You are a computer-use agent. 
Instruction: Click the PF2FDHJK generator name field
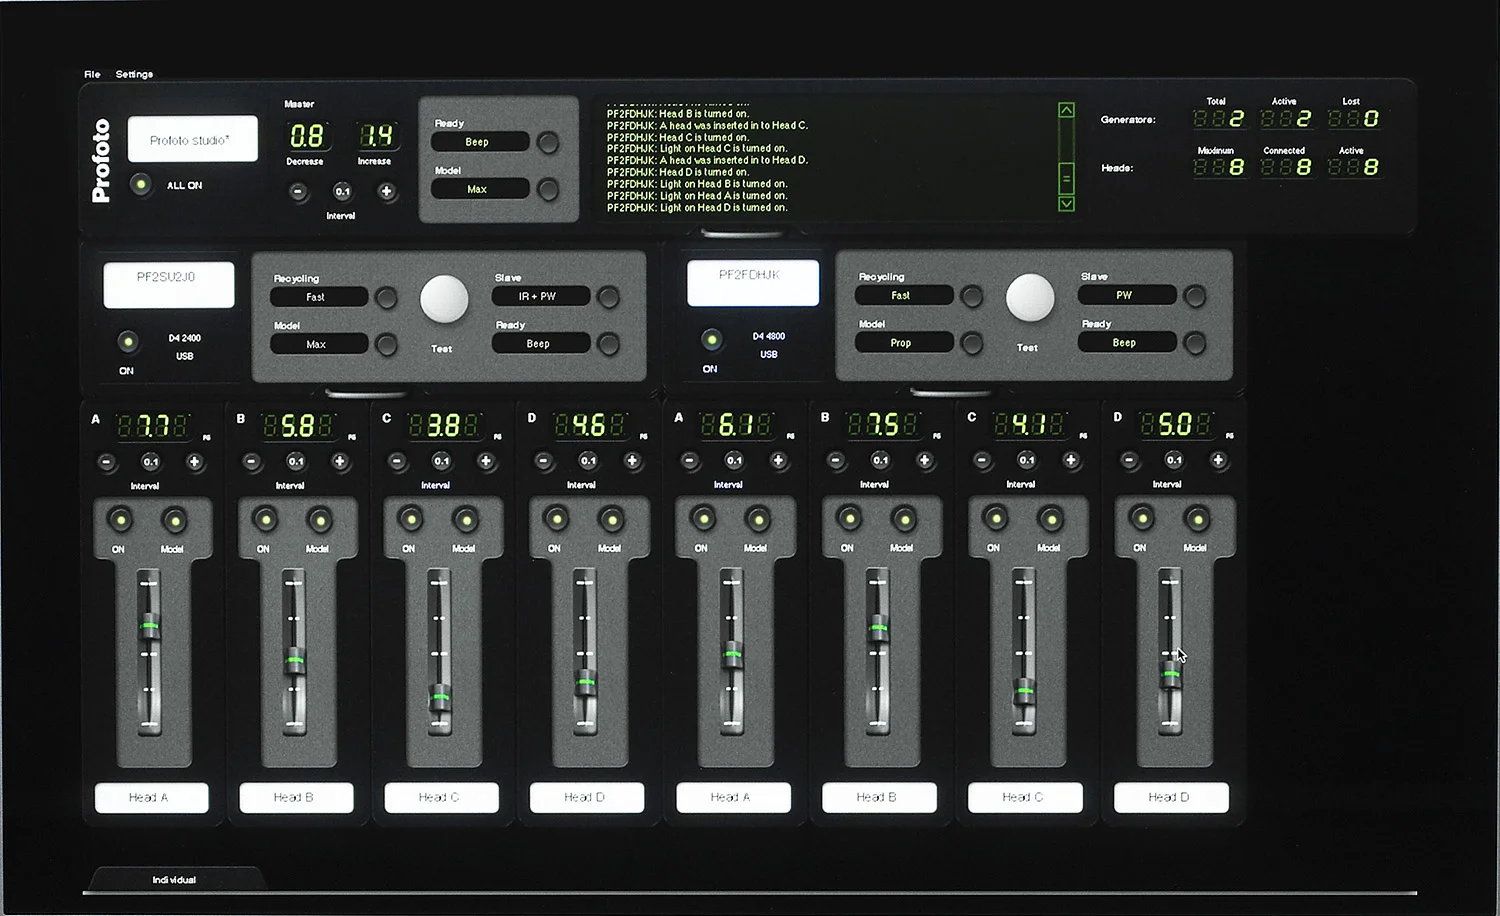click(752, 283)
